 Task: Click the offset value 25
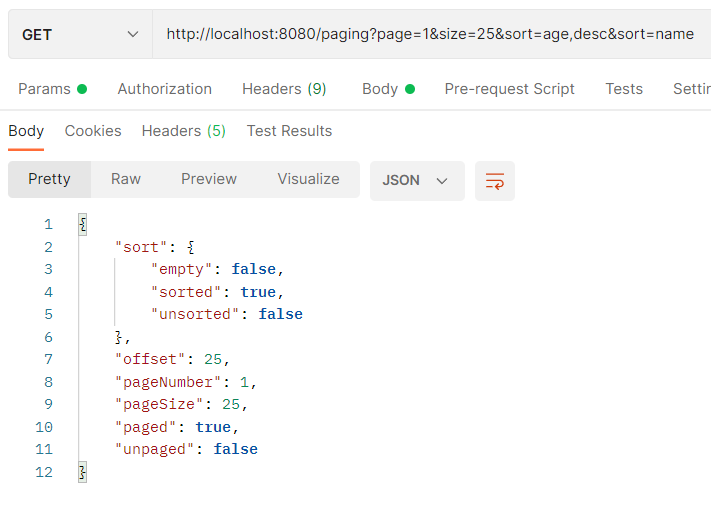click(x=213, y=360)
